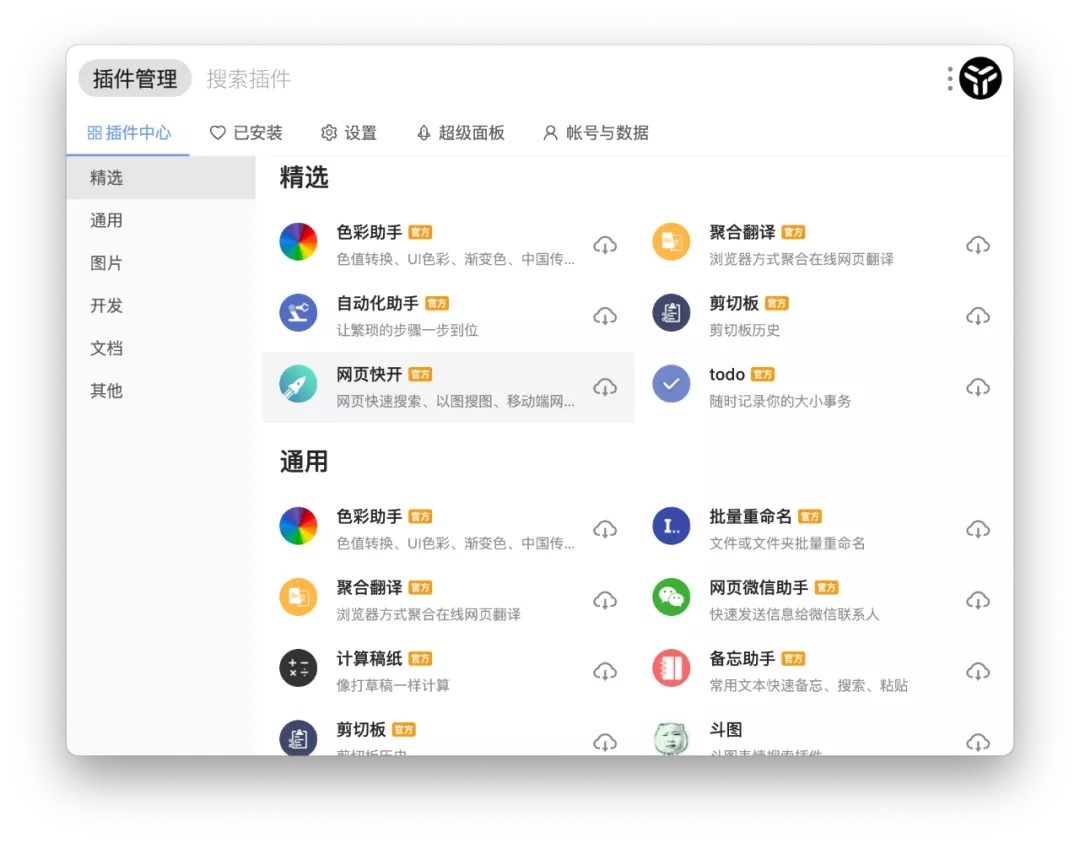
Task: Click the uTools logo avatar
Action: (980, 78)
